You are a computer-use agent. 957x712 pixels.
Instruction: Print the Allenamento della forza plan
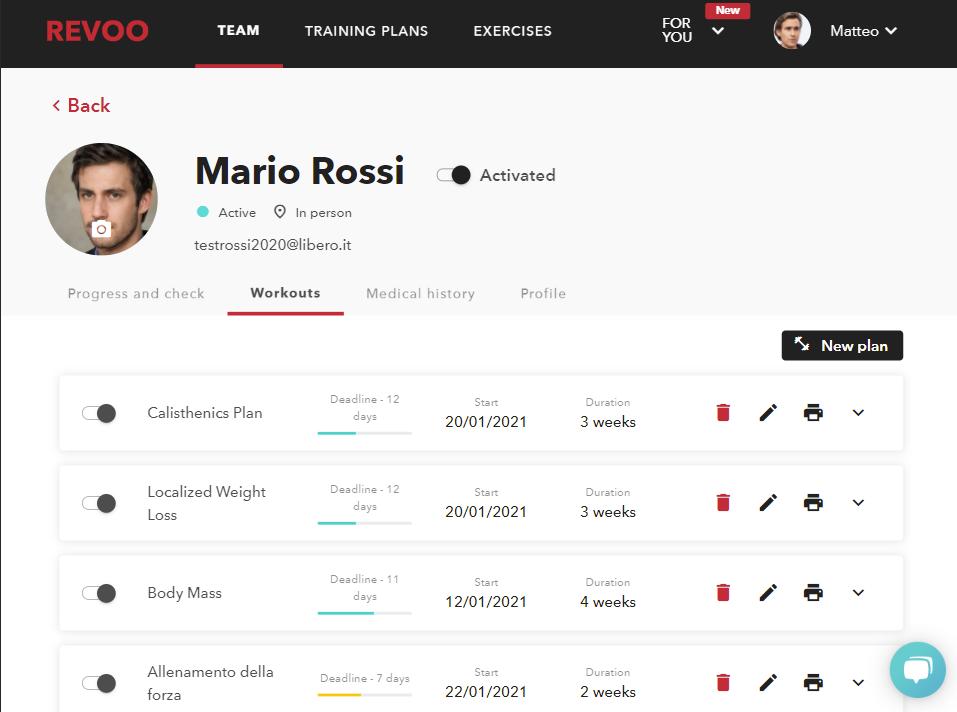pos(813,682)
